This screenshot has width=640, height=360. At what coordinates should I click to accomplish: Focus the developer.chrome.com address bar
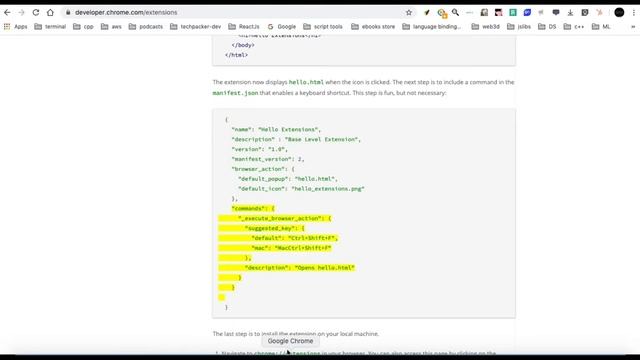click(x=237, y=13)
